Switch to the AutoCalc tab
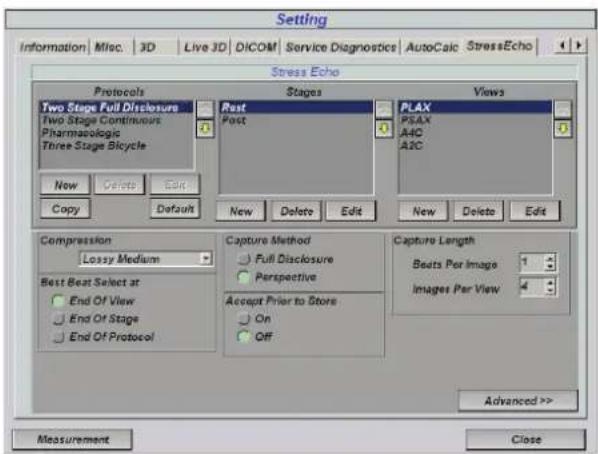 [432, 47]
